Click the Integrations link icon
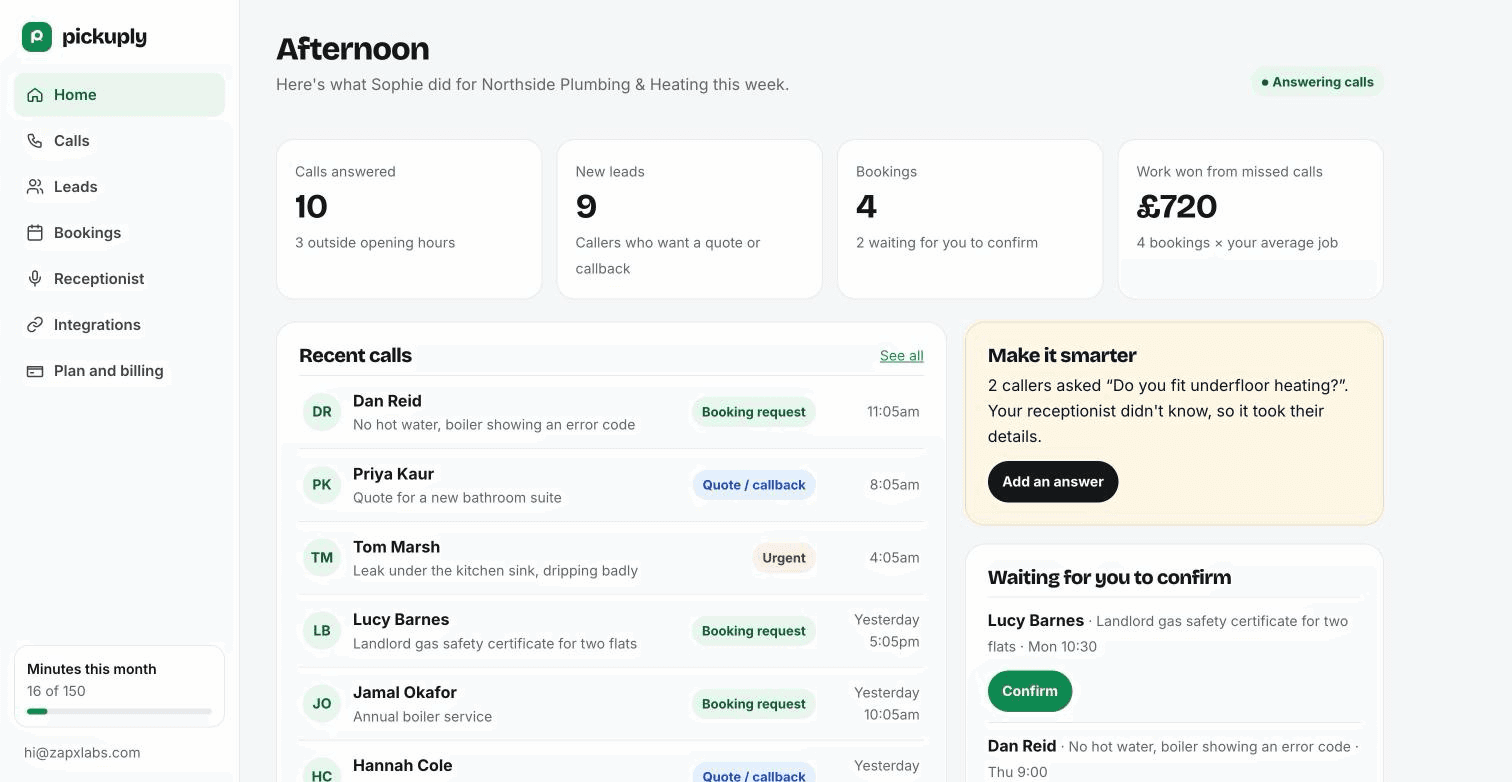The image size is (1512, 782). (35, 325)
